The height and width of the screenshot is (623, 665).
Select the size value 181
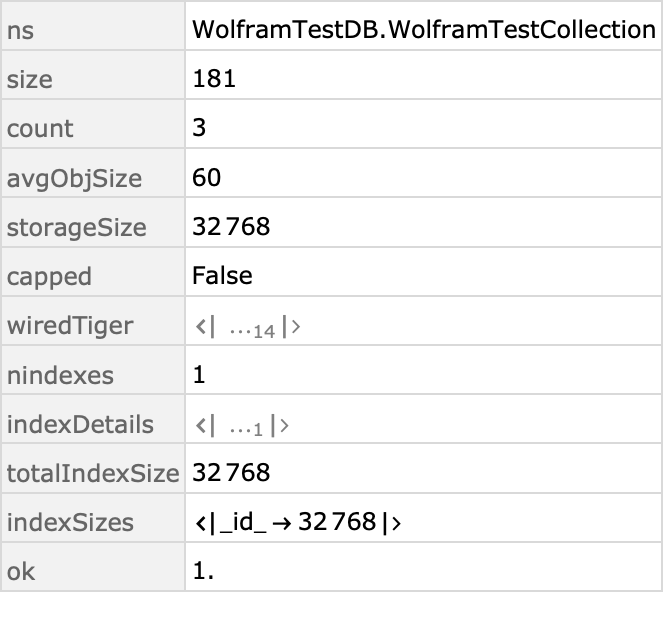coord(214,79)
